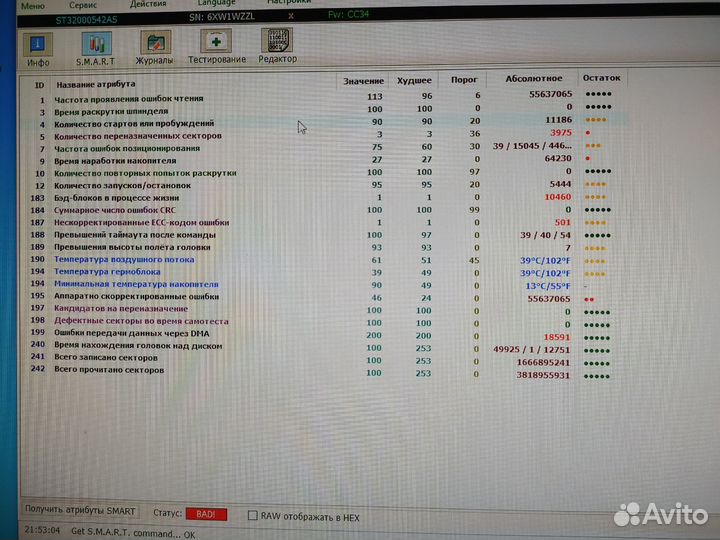This screenshot has height=540, width=720.
Task: Select row Количество запусков/остановок
Action: [324, 185]
